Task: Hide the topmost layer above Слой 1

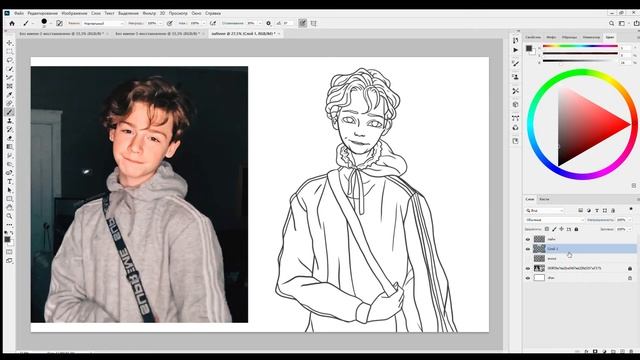Action: [528, 239]
